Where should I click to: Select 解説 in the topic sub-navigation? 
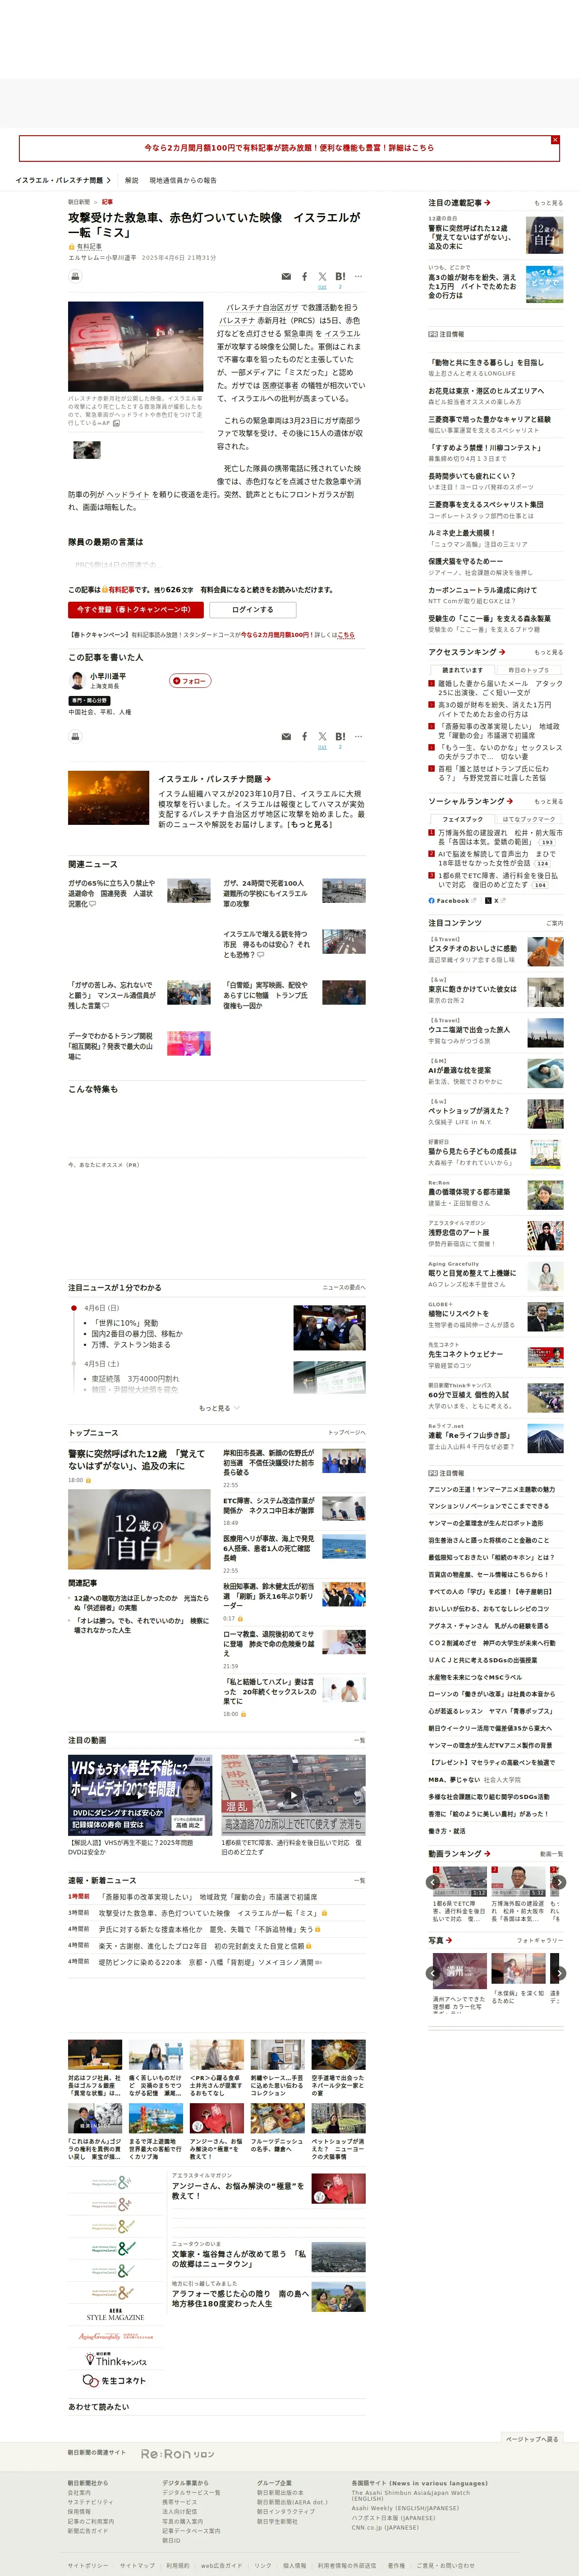pyautogui.click(x=132, y=181)
